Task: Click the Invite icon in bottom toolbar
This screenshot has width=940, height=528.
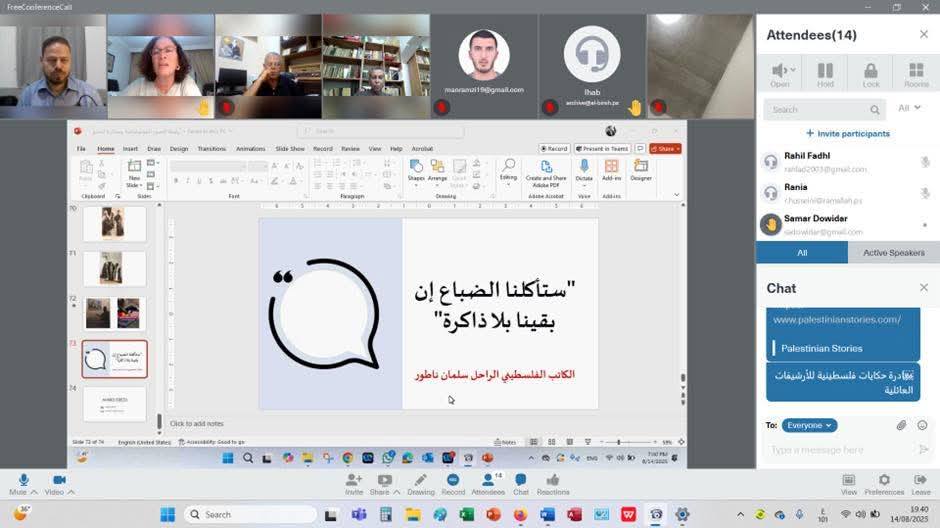Action: tap(354, 484)
